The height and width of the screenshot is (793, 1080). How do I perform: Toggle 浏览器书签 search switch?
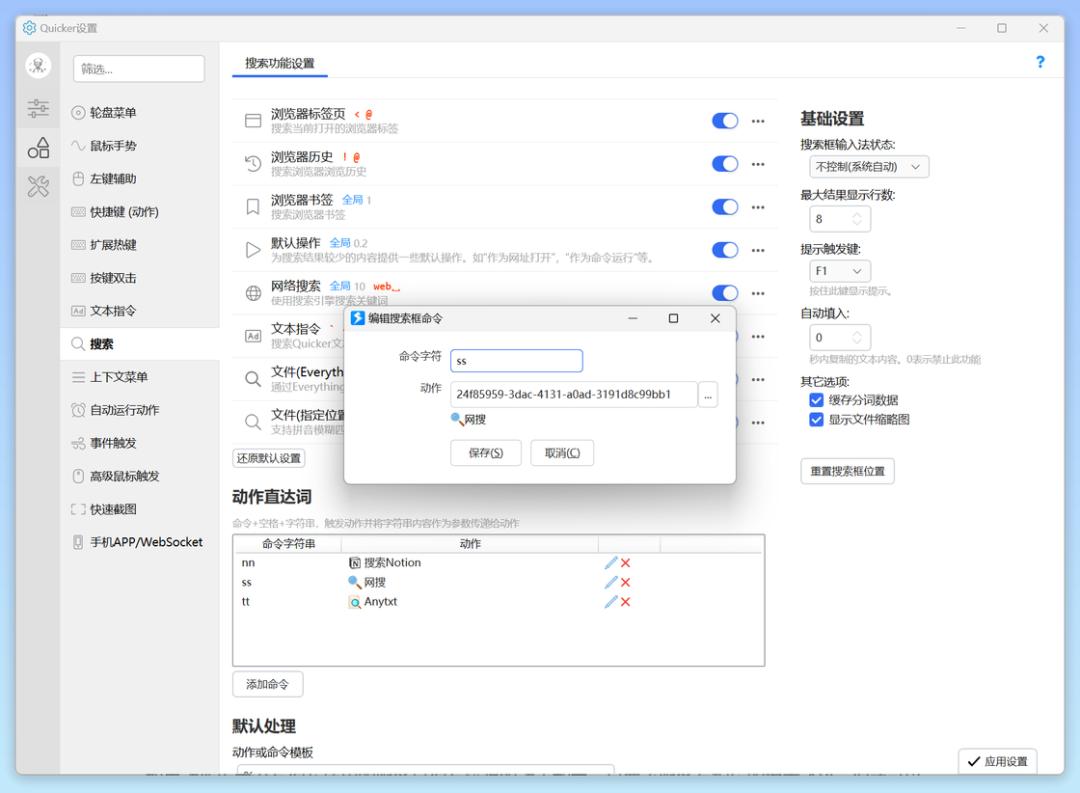pyautogui.click(x=725, y=207)
